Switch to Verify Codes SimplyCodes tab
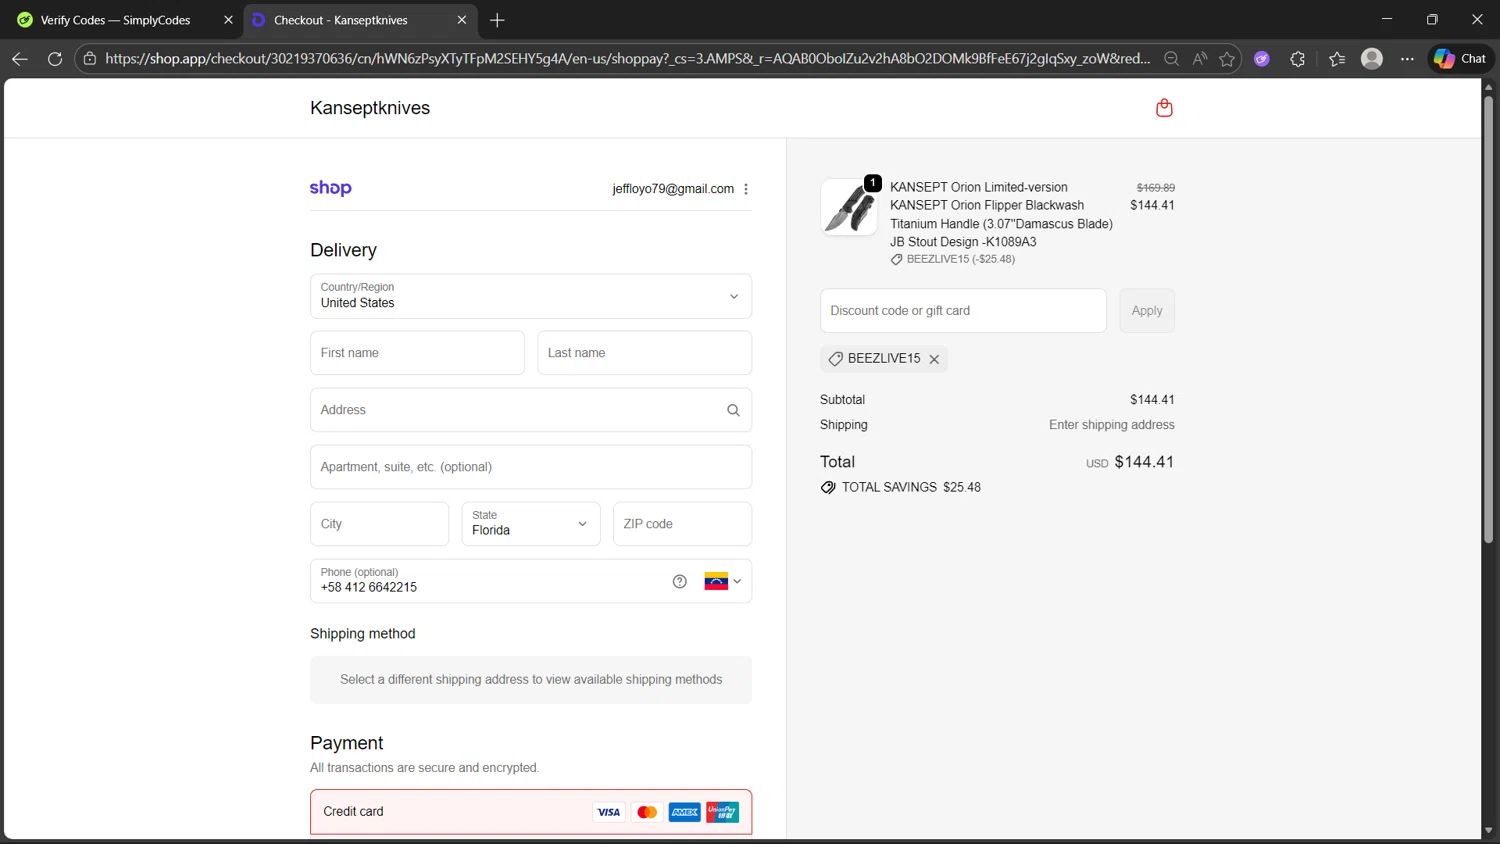Image resolution: width=1500 pixels, height=844 pixels. point(125,20)
